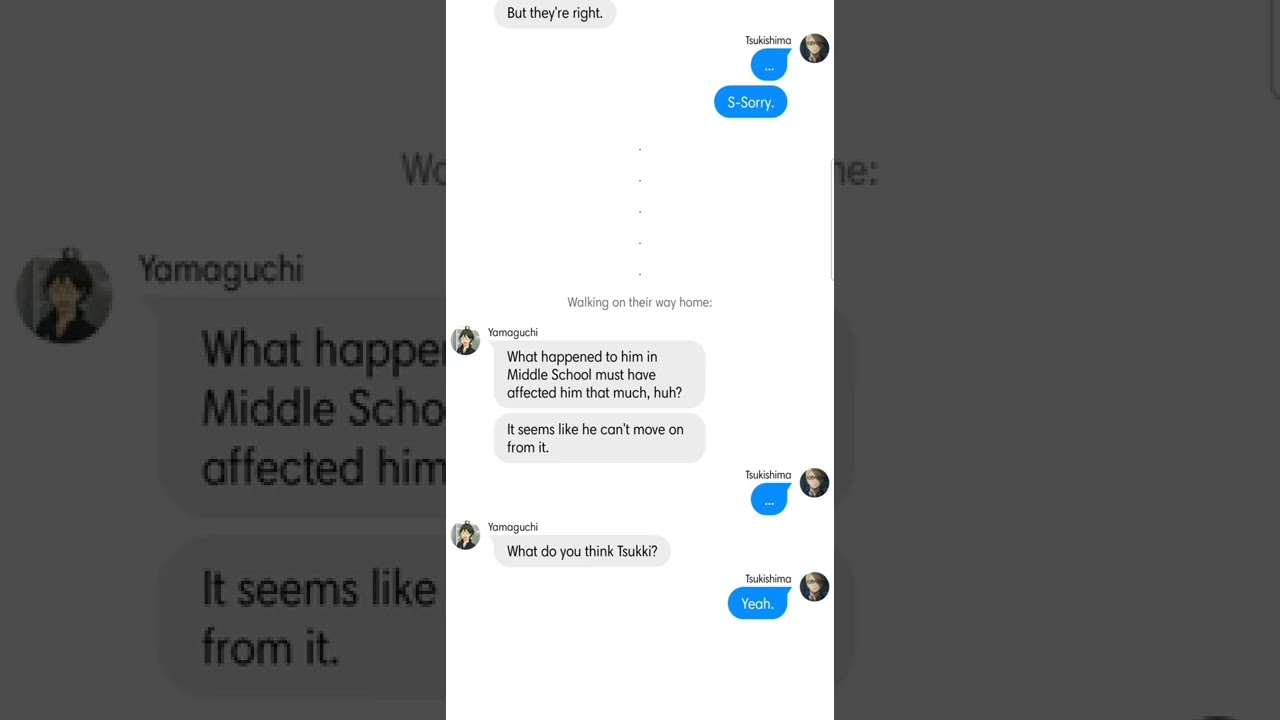Viewport: 1280px width, 720px height.
Task: Click the large blurred Yamaguchi avatar in background
Action: coord(64,296)
